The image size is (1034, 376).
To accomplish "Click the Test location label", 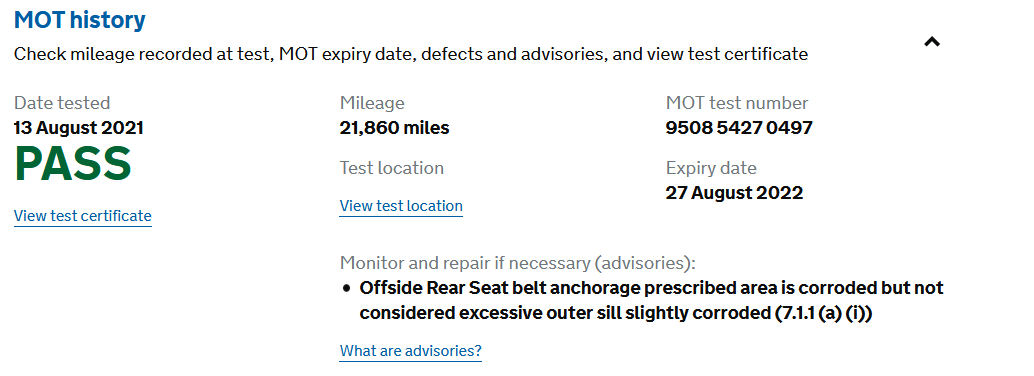I will 392,168.
